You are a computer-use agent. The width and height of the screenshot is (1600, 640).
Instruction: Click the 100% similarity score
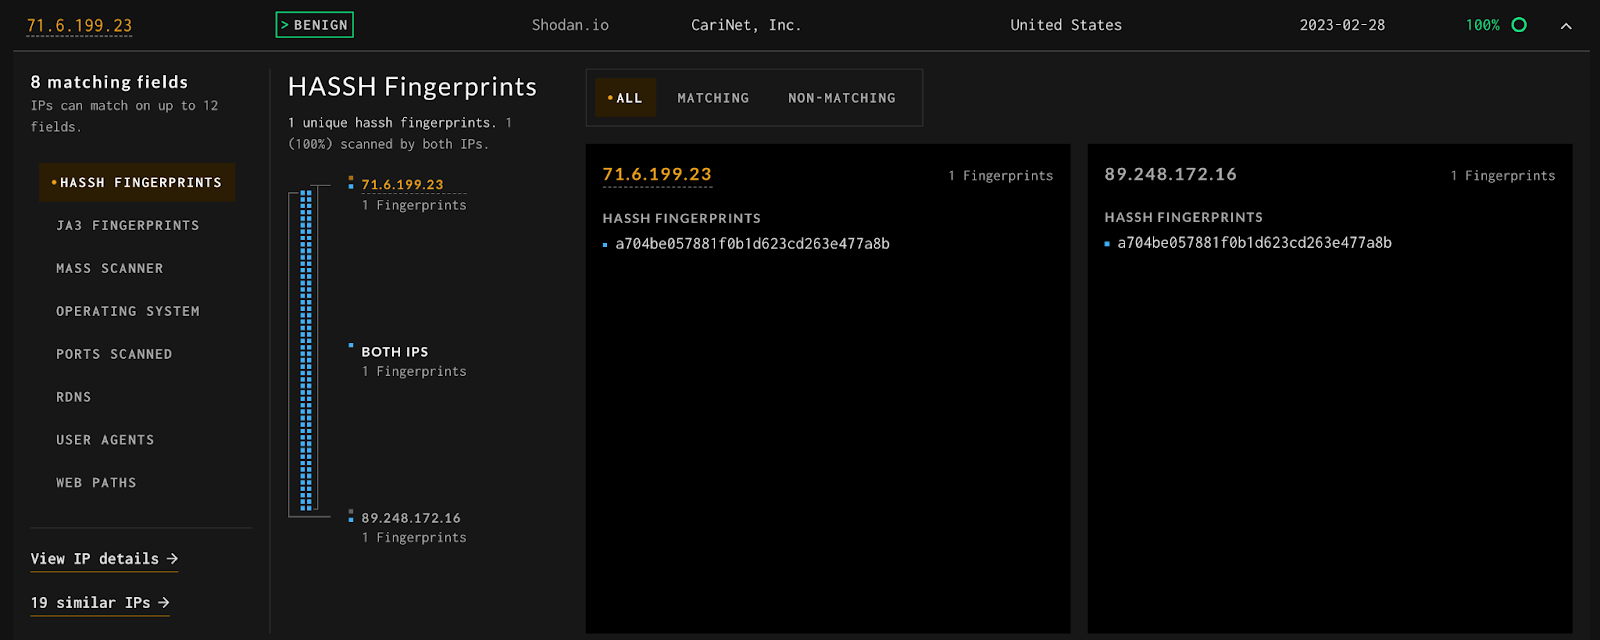[1482, 25]
